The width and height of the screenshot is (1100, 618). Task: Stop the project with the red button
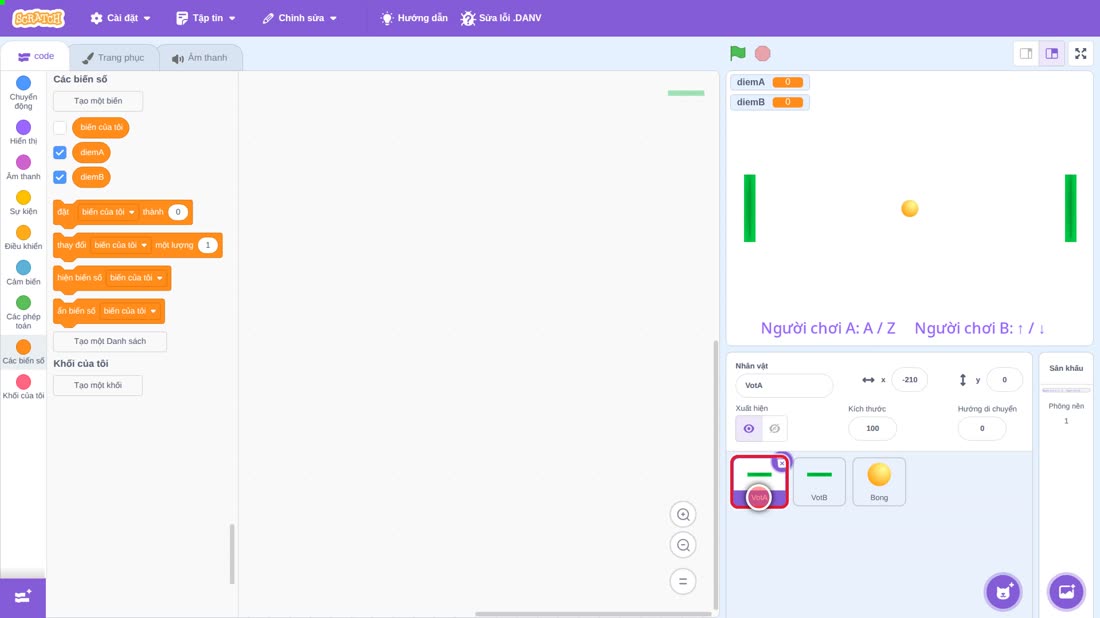tap(763, 53)
